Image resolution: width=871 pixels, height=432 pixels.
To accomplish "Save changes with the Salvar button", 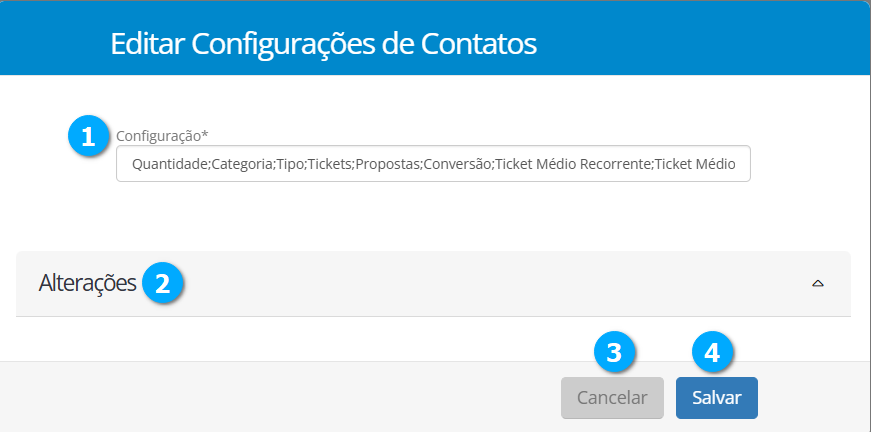I will [716, 397].
